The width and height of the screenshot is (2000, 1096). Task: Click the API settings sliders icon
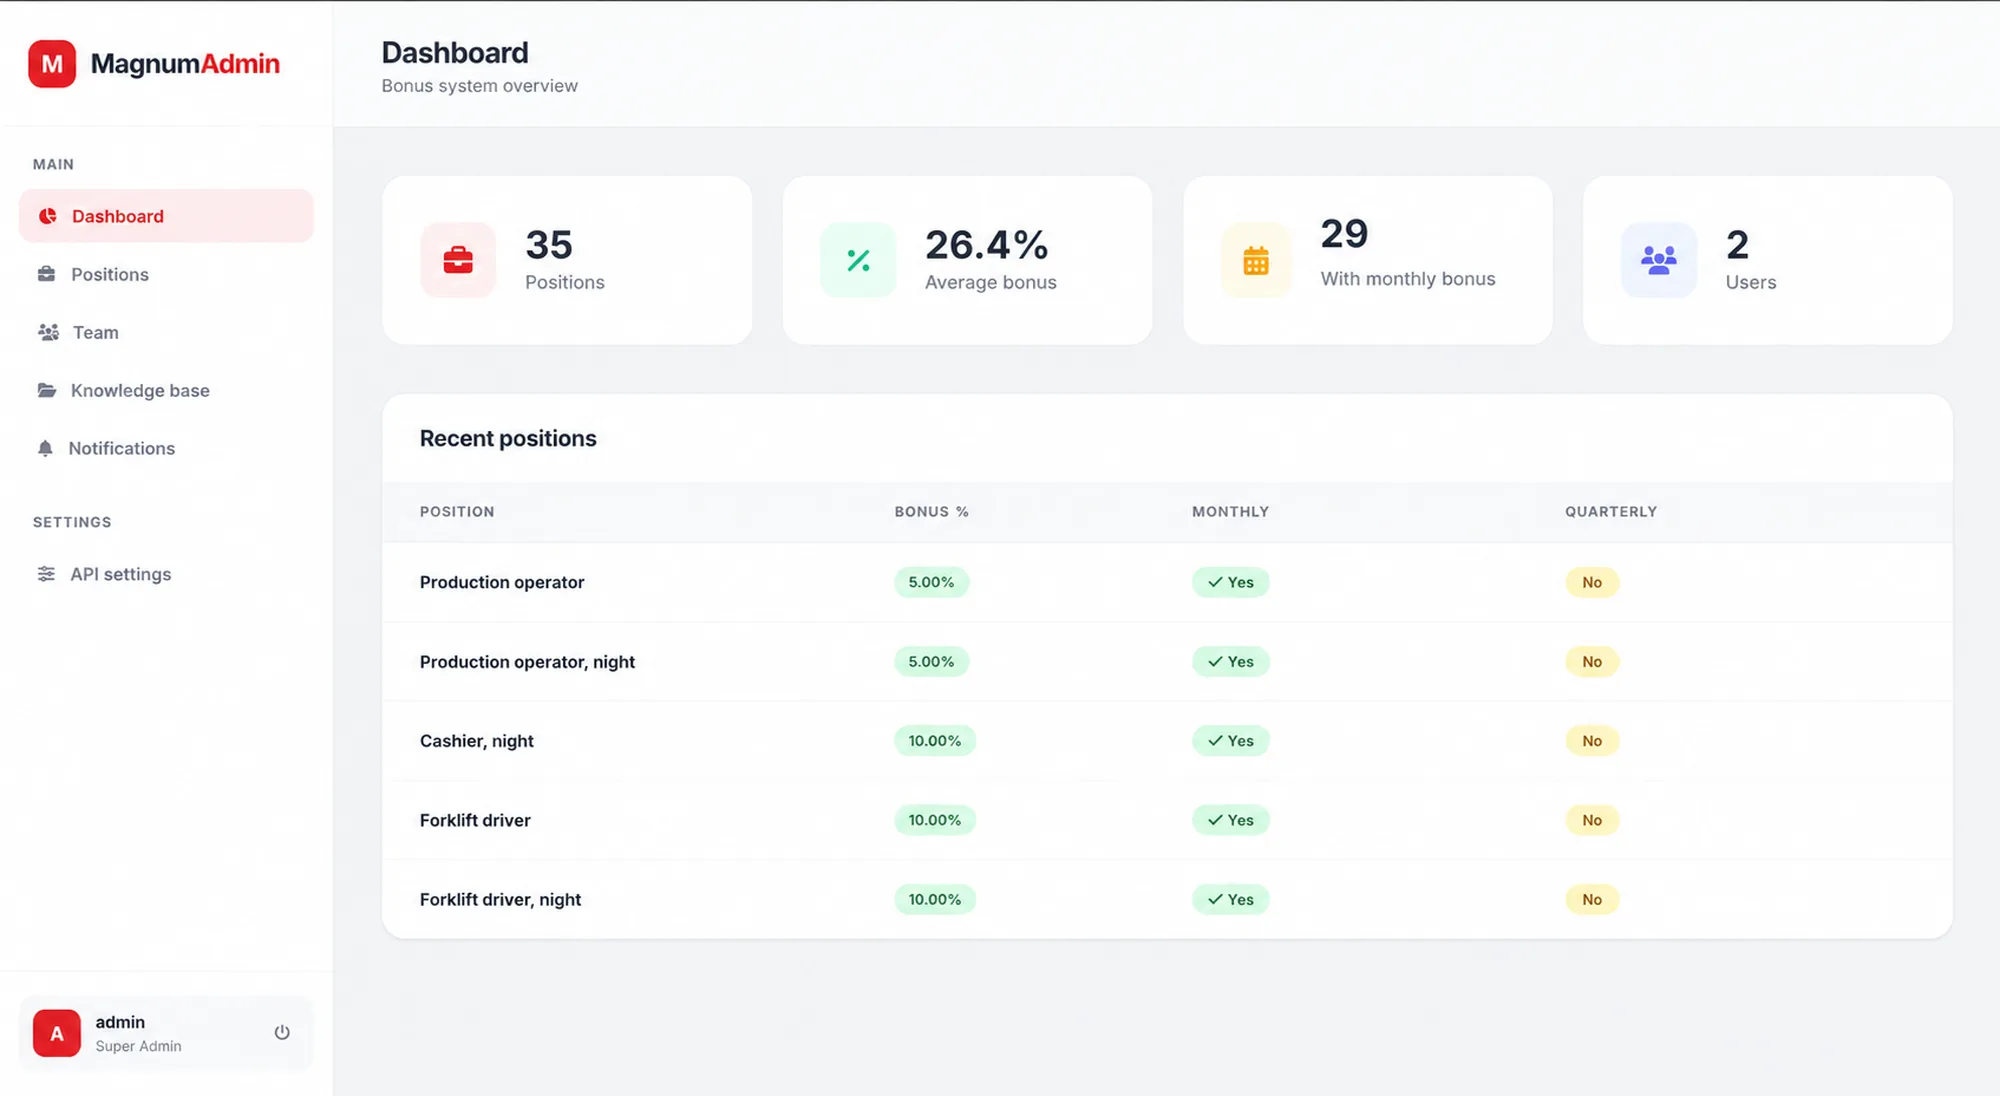point(46,574)
